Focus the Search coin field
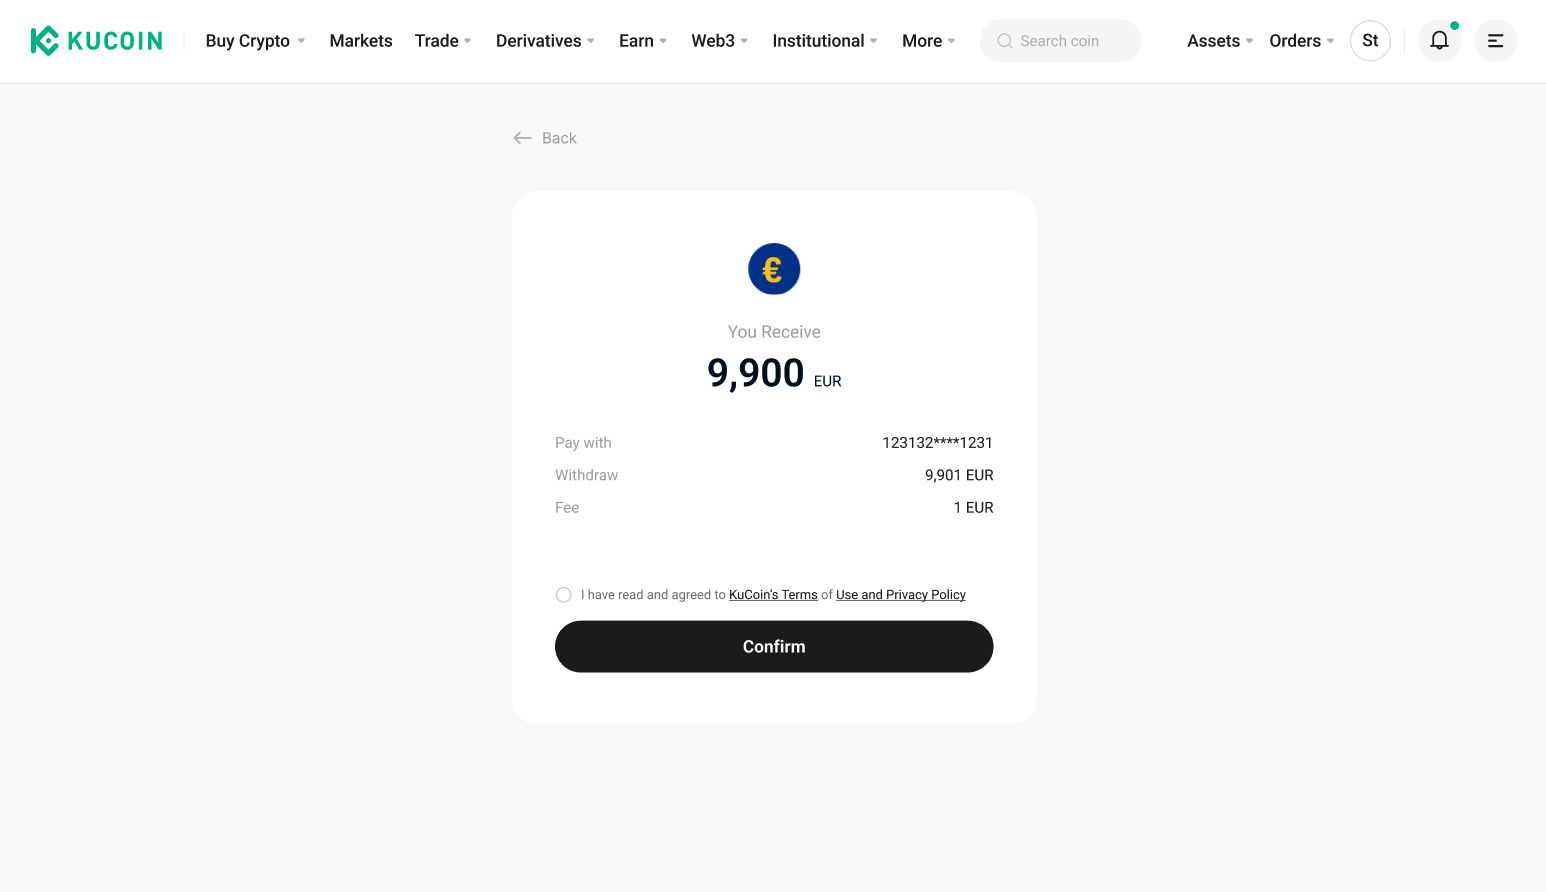Screen dimensions: 1546x892 coord(1070,41)
